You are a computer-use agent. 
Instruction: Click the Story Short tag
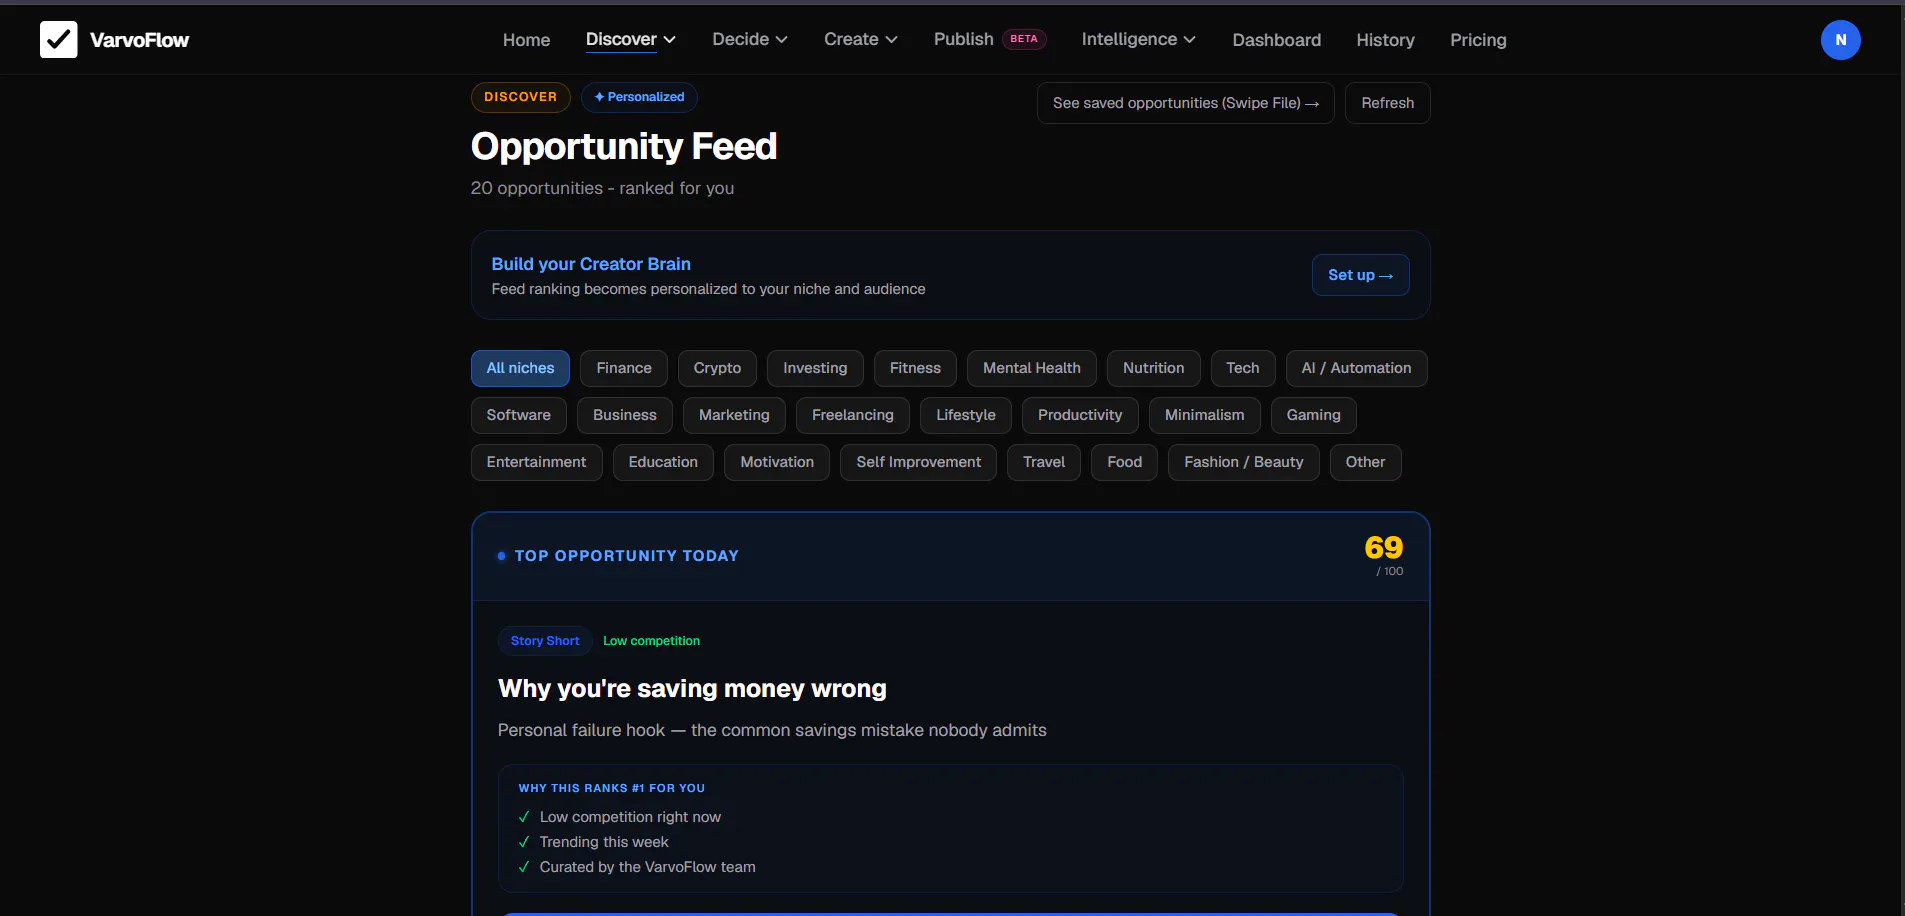545,641
